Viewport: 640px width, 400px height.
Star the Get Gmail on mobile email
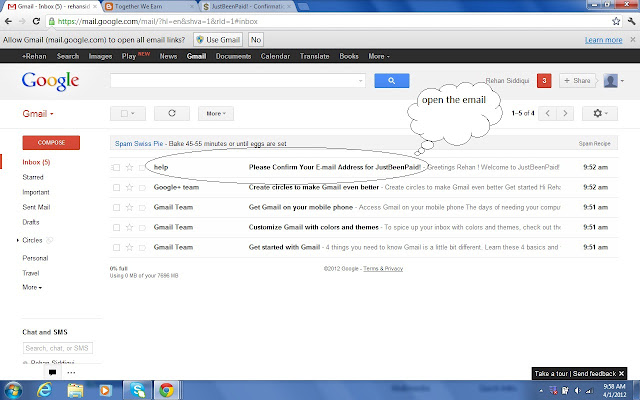click(x=129, y=207)
